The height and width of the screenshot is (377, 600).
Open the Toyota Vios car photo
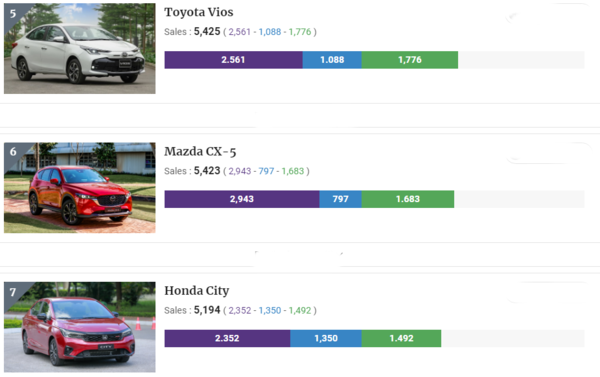click(x=80, y=49)
